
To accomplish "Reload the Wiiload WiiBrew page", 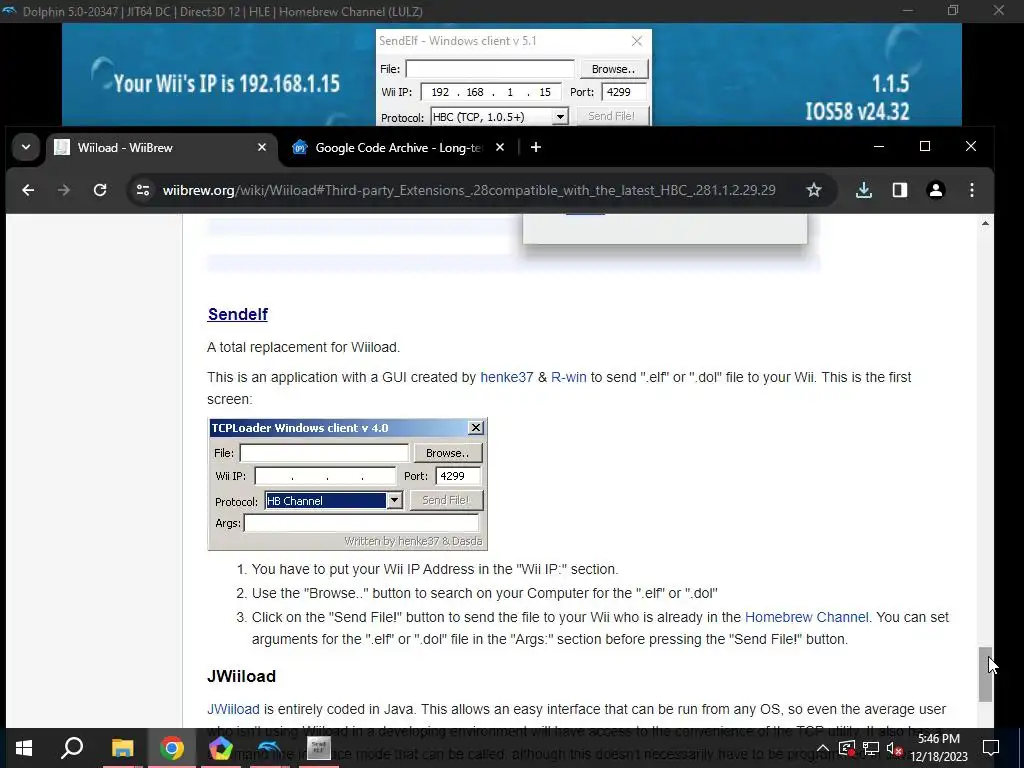I will (x=100, y=190).
